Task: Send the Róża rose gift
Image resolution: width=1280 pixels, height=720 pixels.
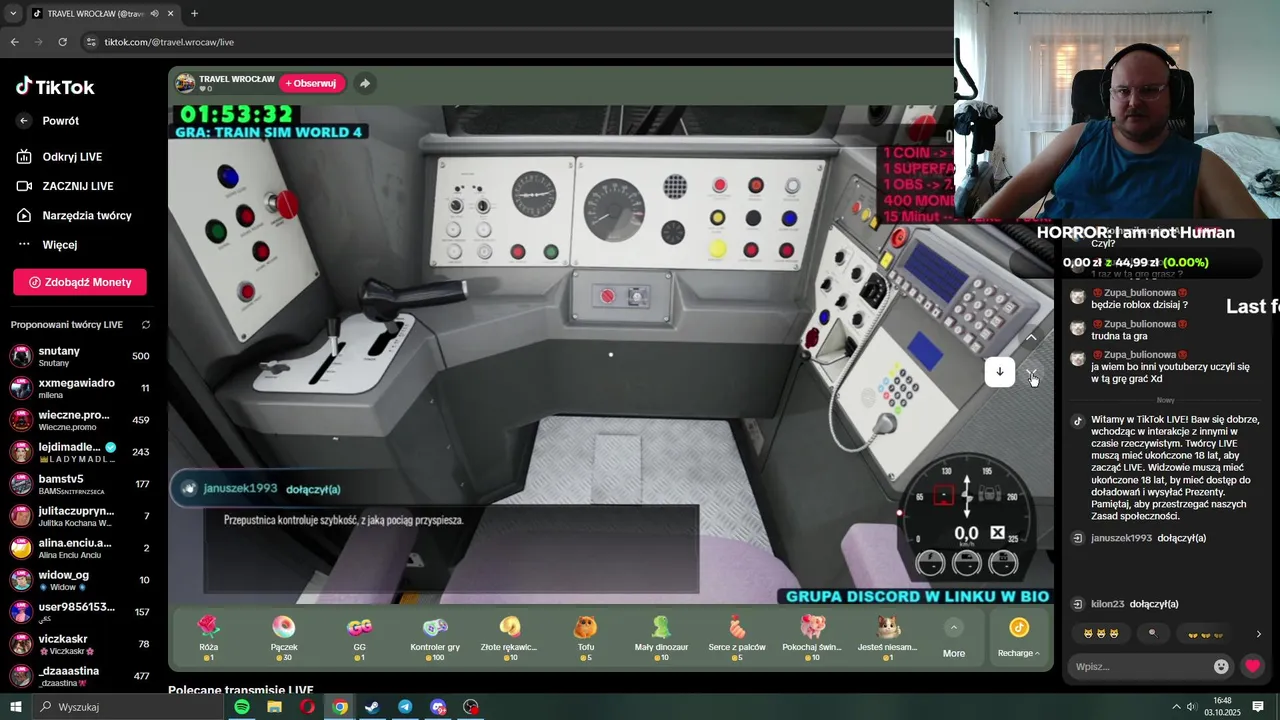Action: [208, 637]
